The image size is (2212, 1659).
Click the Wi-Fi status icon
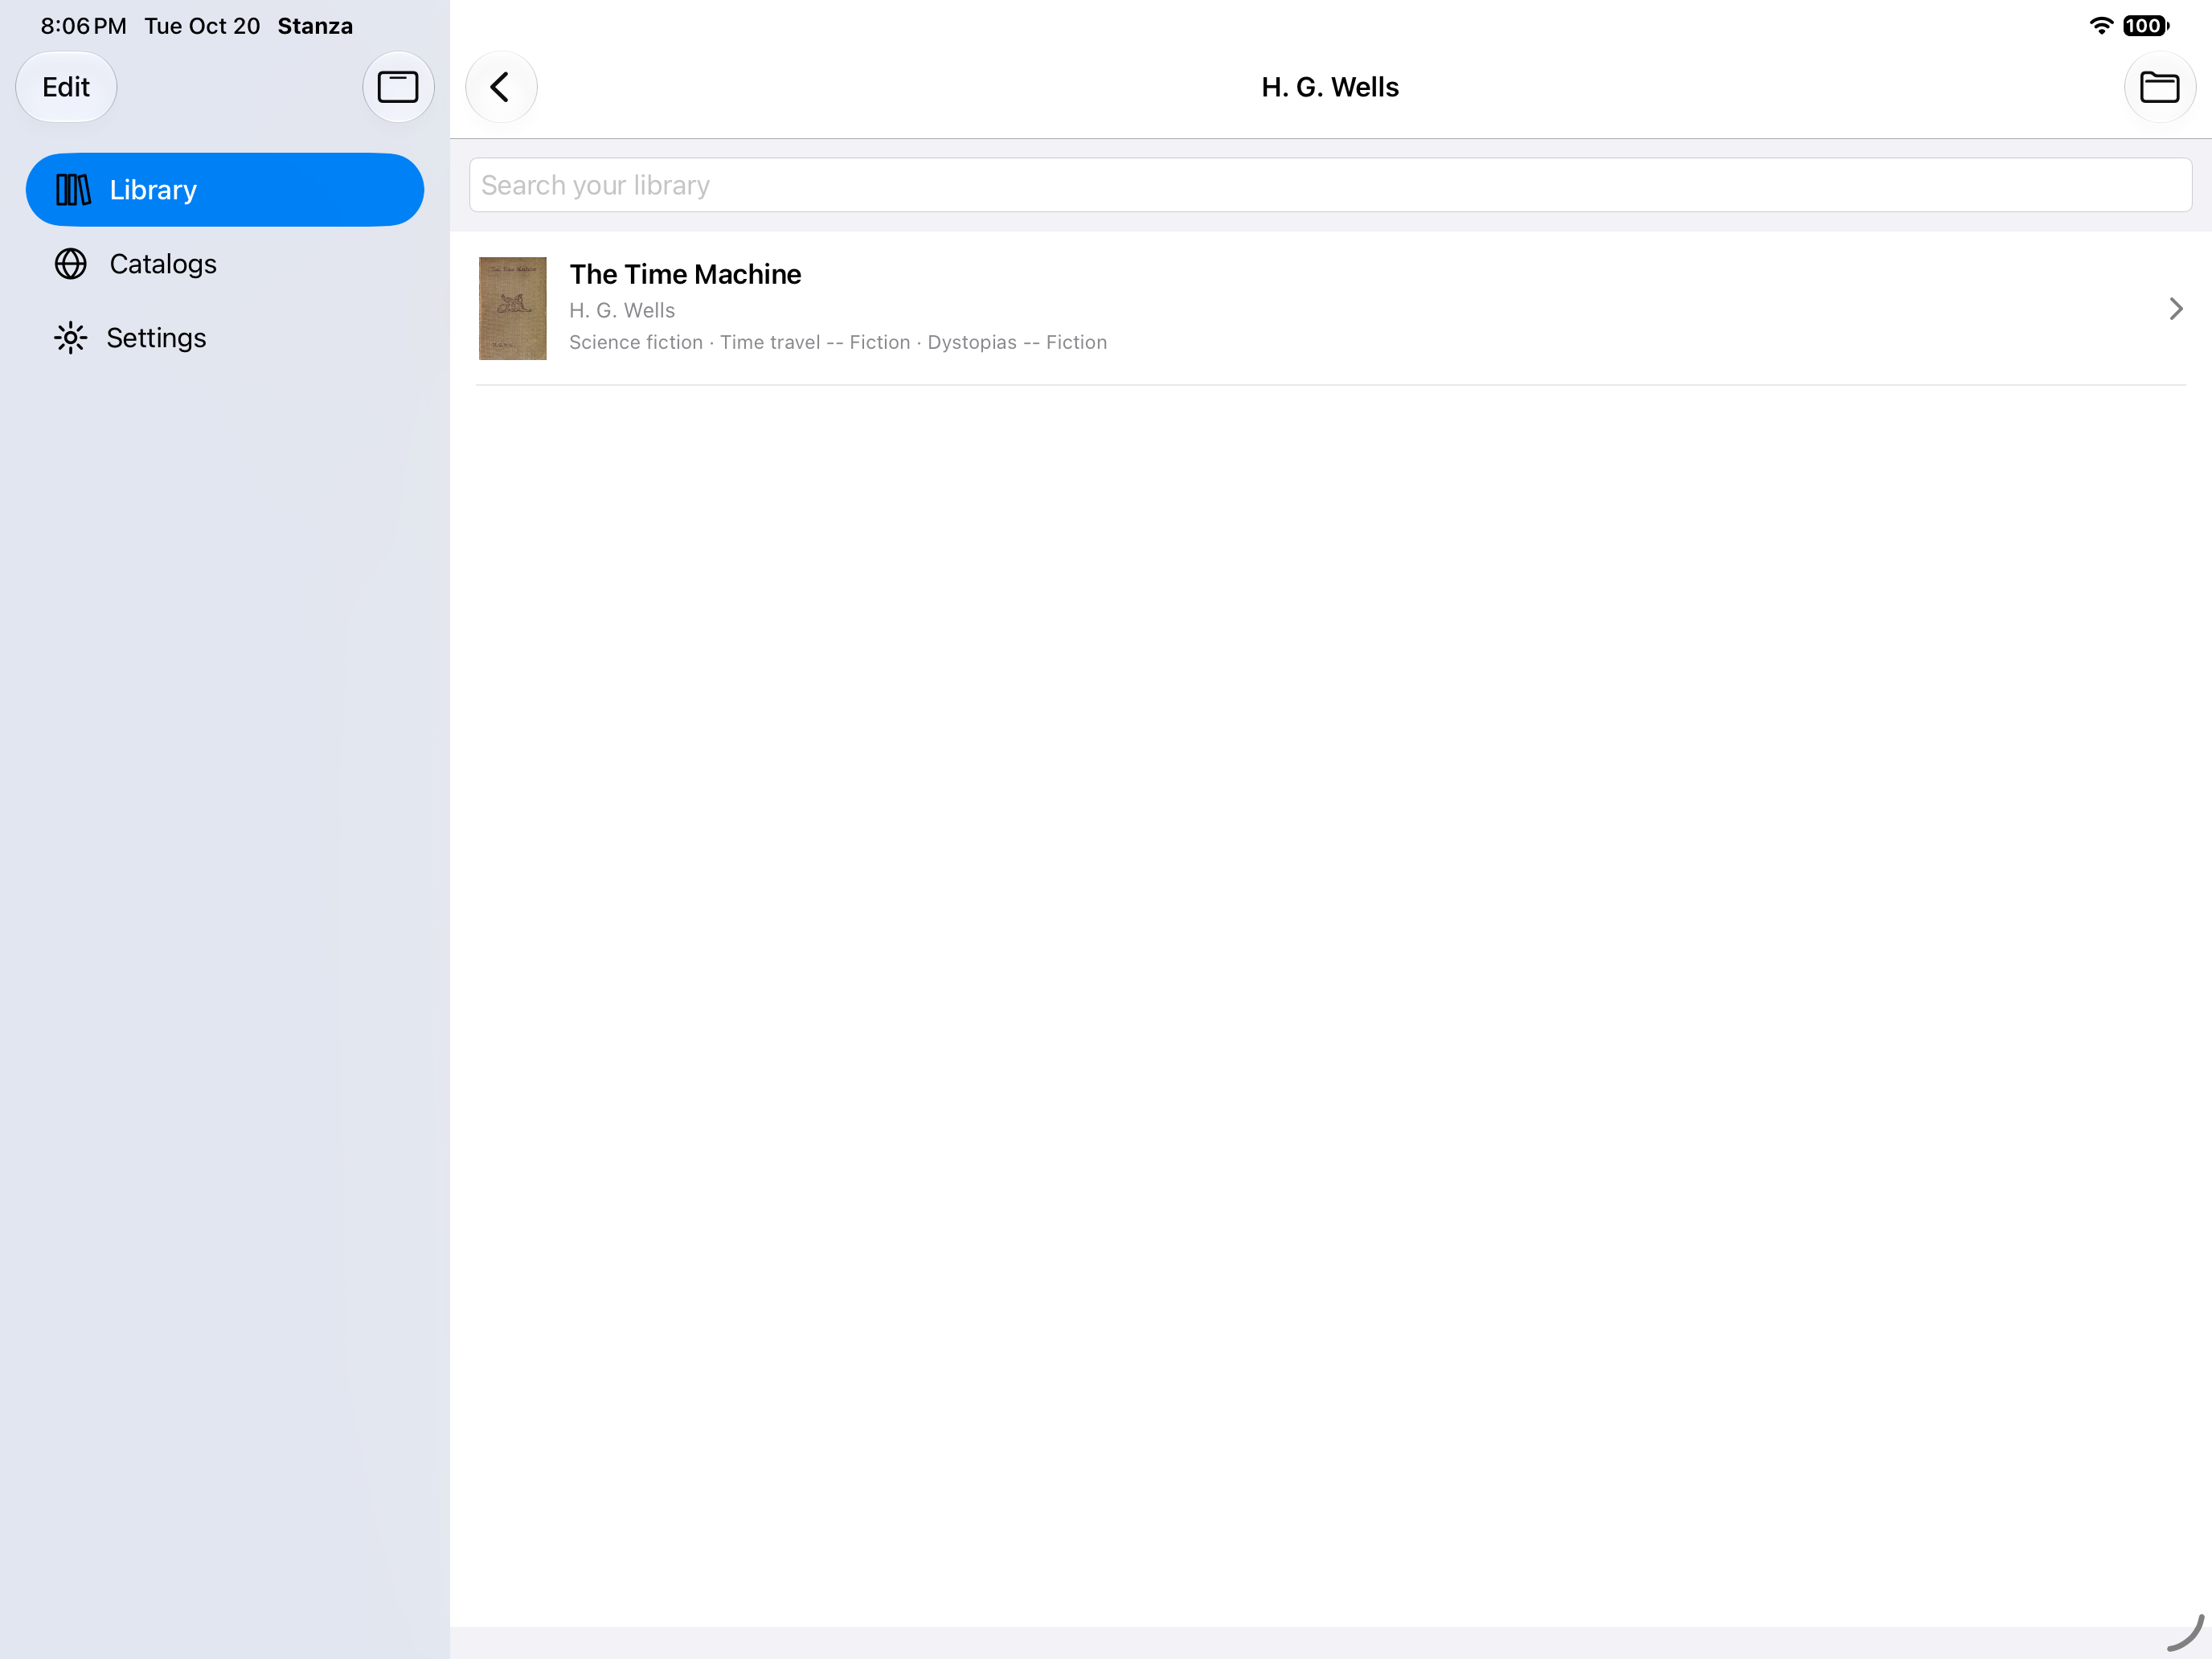(2101, 26)
